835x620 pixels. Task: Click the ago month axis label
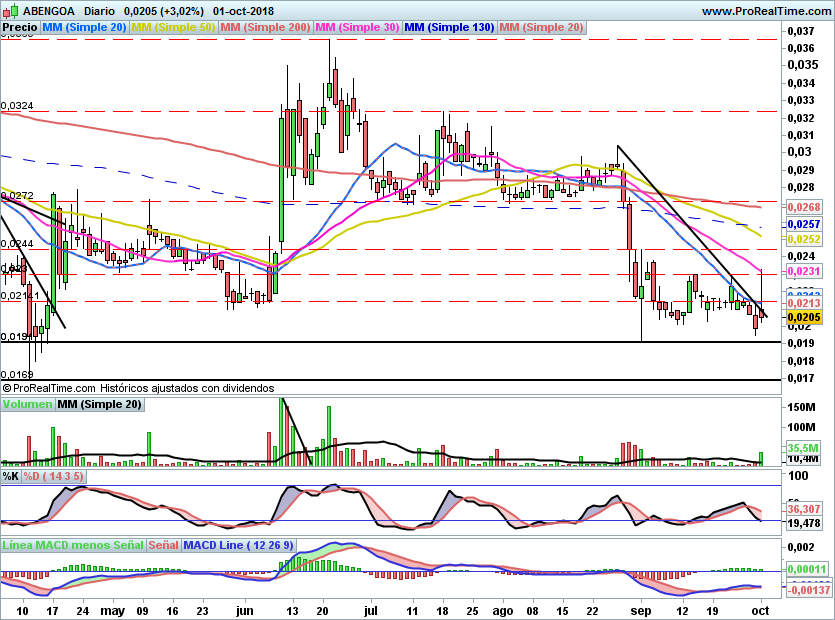click(x=503, y=610)
